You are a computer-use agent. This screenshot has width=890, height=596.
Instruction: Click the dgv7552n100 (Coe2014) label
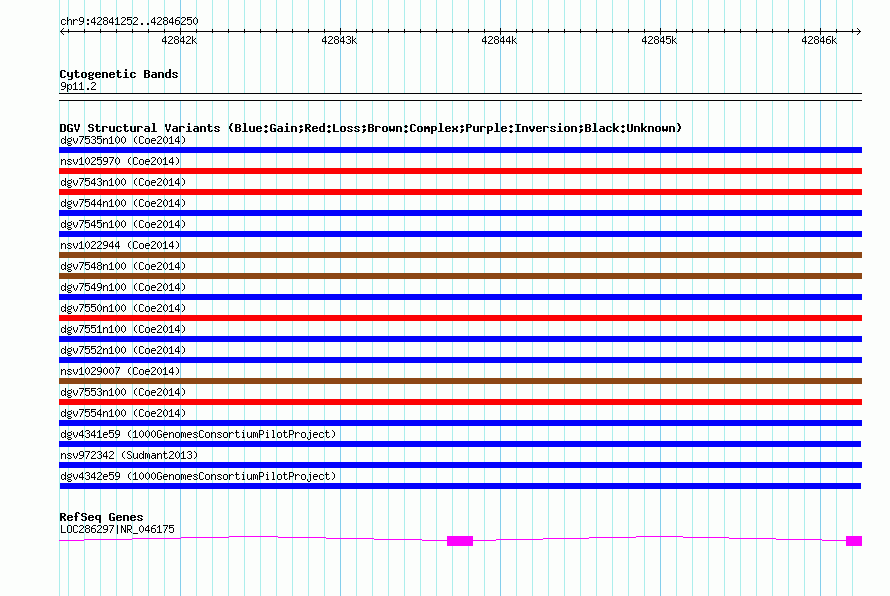pos(123,350)
